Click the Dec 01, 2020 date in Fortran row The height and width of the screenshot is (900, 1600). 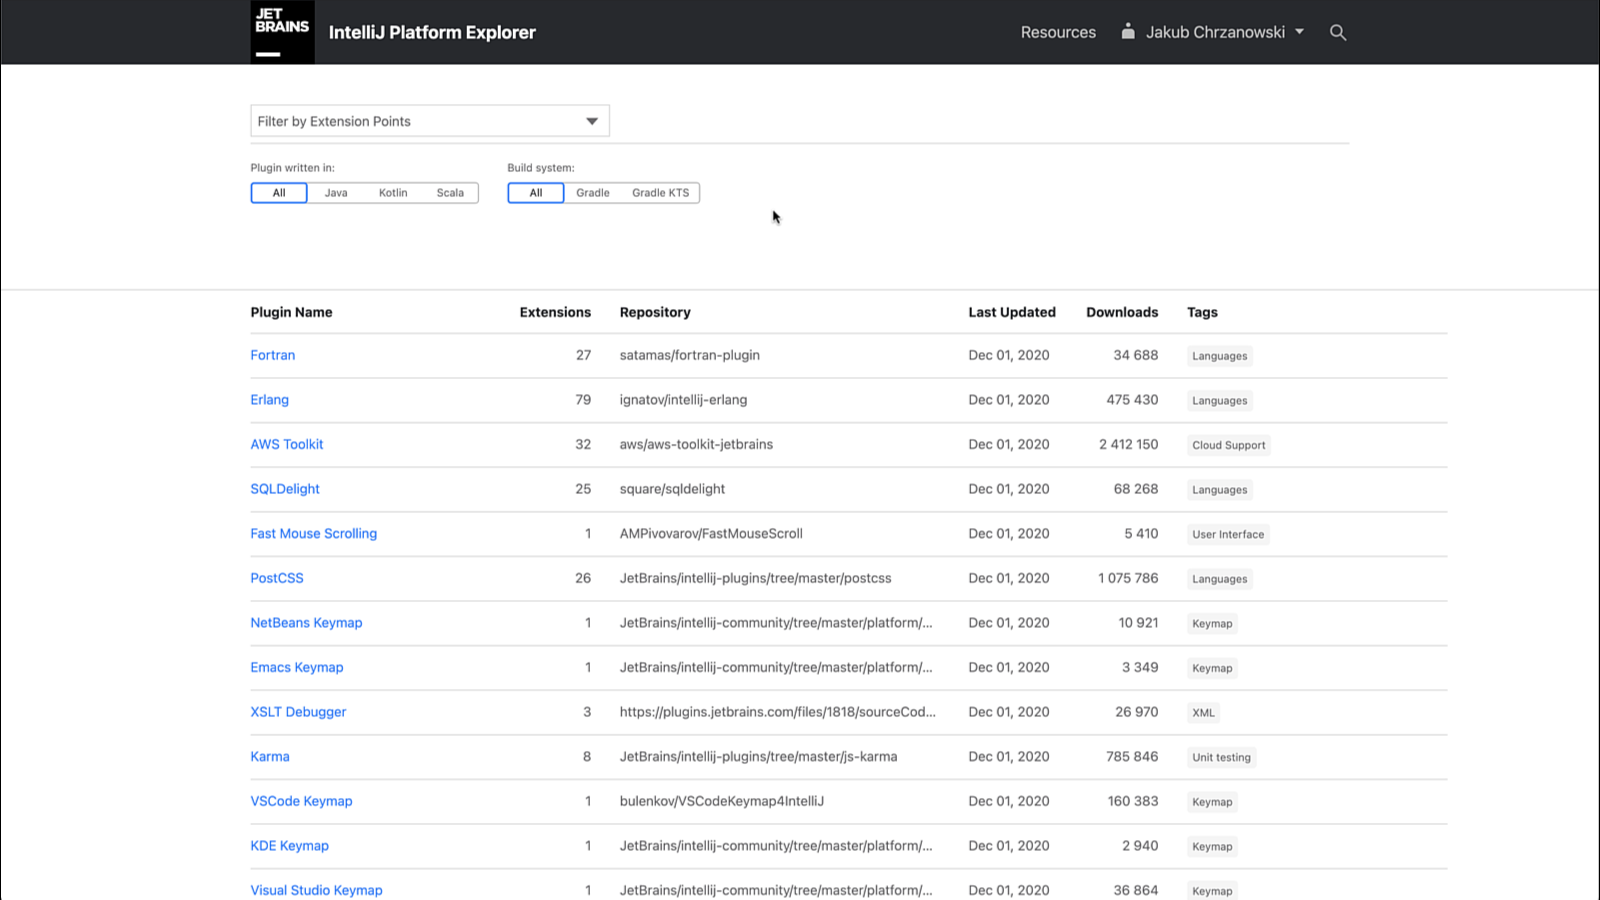coord(1008,355)
